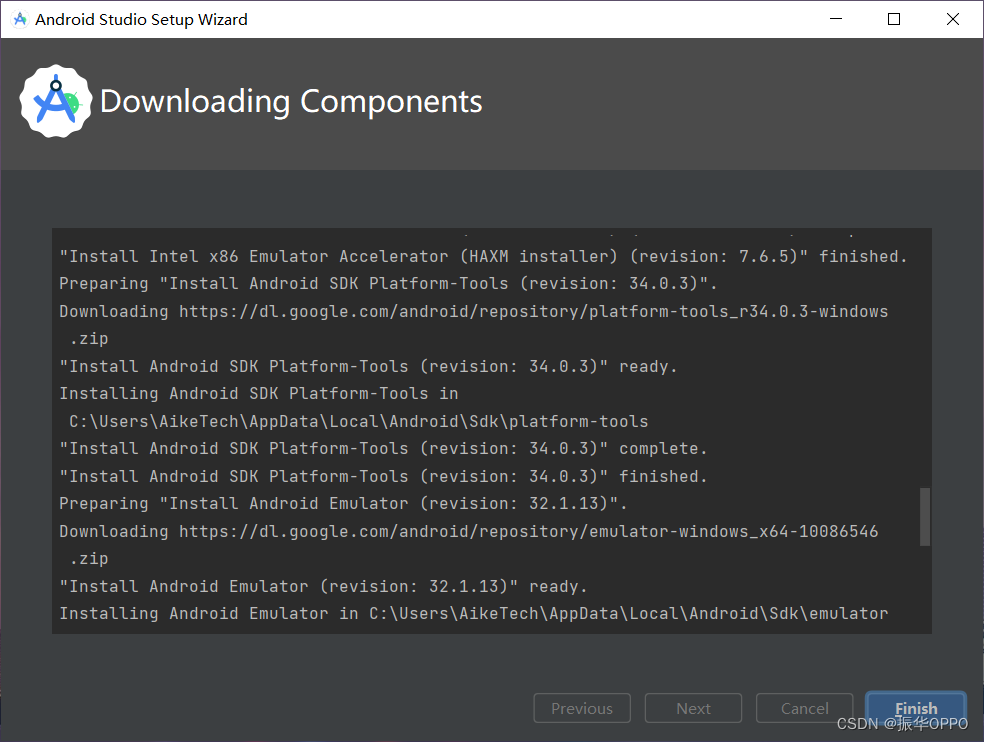The height and width of the screenshot is (742, 984).
Task: Click the Next button
Action: point(693,708)
